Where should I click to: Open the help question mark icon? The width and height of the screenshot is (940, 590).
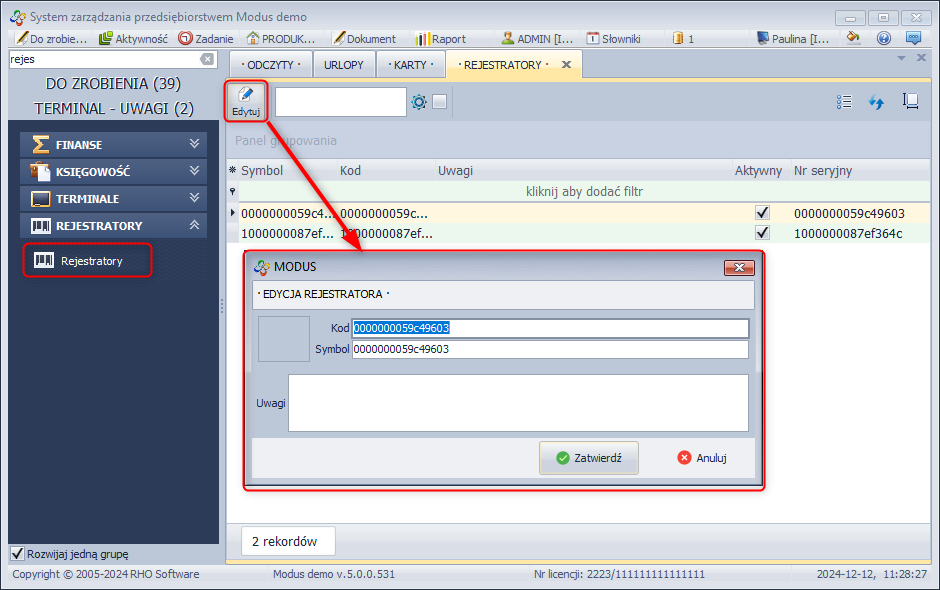pyautogui.click(x=883, y=38)
